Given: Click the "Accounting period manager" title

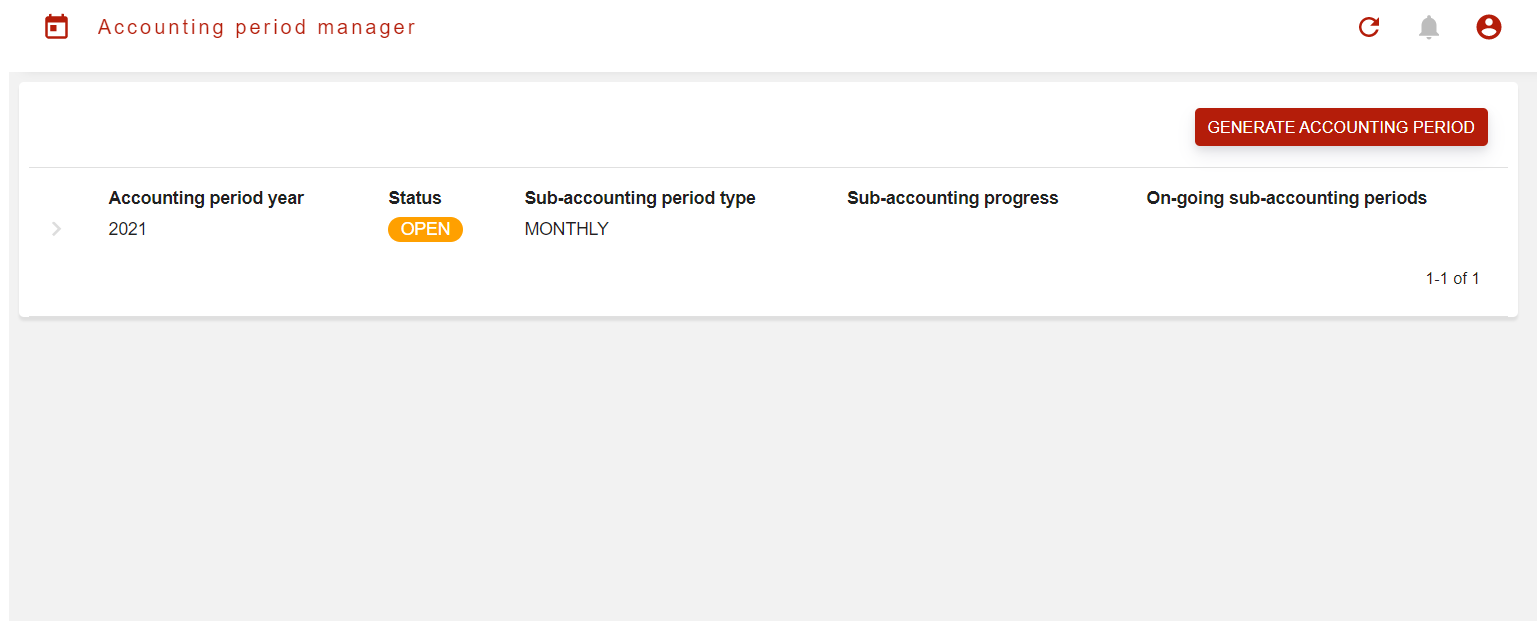Looking at the screenshot, I should [257, 27].
